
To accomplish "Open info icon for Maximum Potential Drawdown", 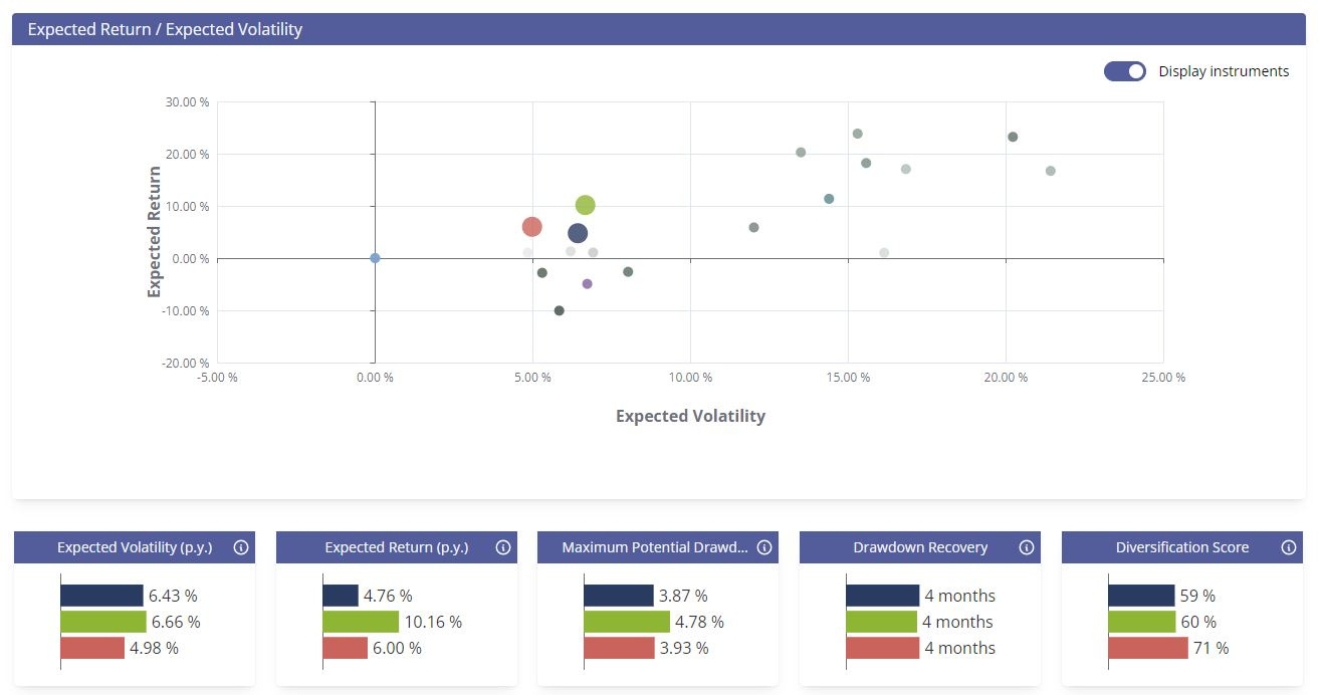I will point(765,547).
